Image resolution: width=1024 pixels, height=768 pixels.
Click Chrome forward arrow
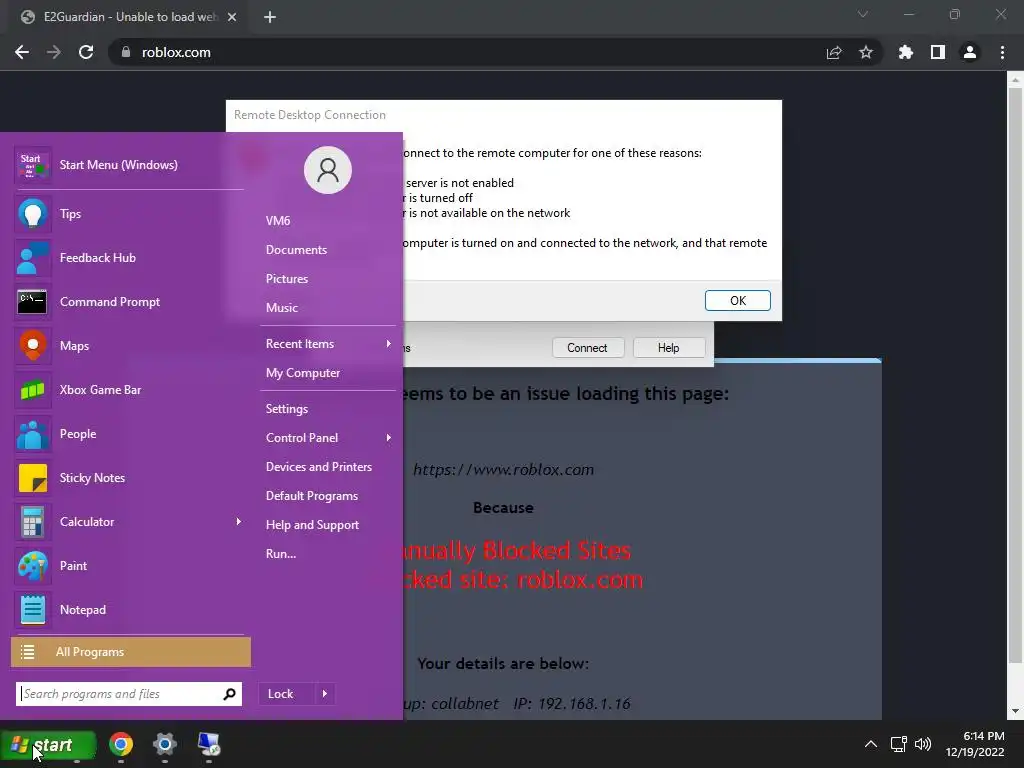tap(54, 52)
